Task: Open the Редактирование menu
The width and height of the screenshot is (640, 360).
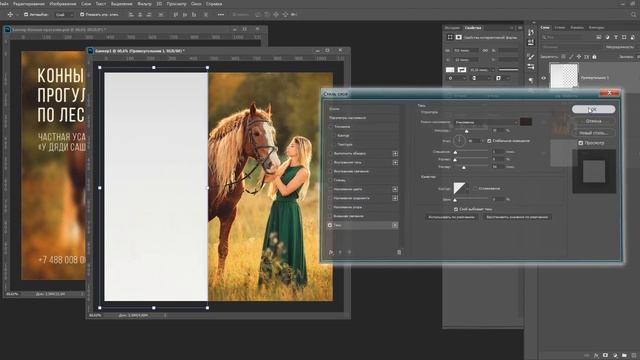Action: [29, 4]
